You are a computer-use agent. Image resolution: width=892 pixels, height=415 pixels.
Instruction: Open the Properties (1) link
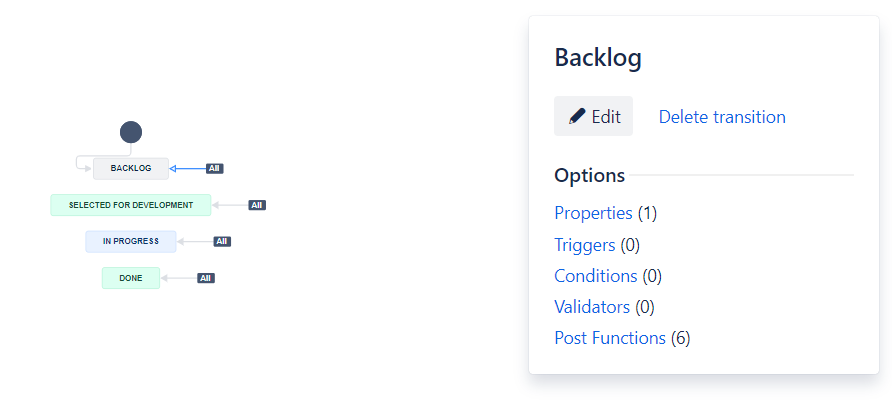(x=605, y=213)
